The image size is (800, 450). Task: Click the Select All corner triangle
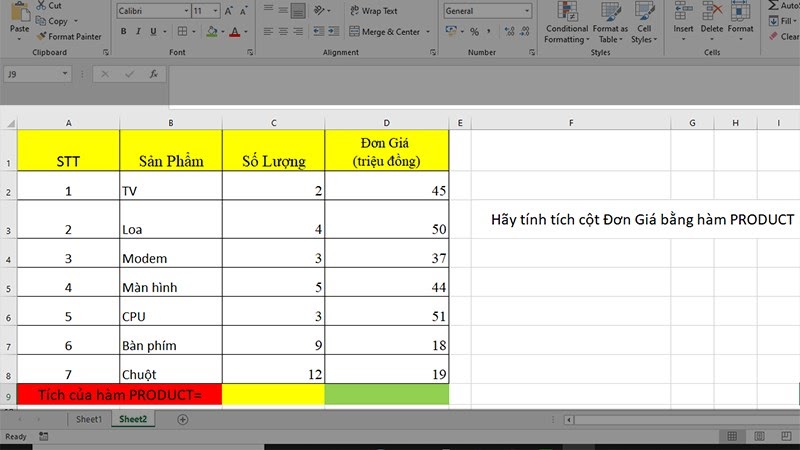[x=10, y=123]
